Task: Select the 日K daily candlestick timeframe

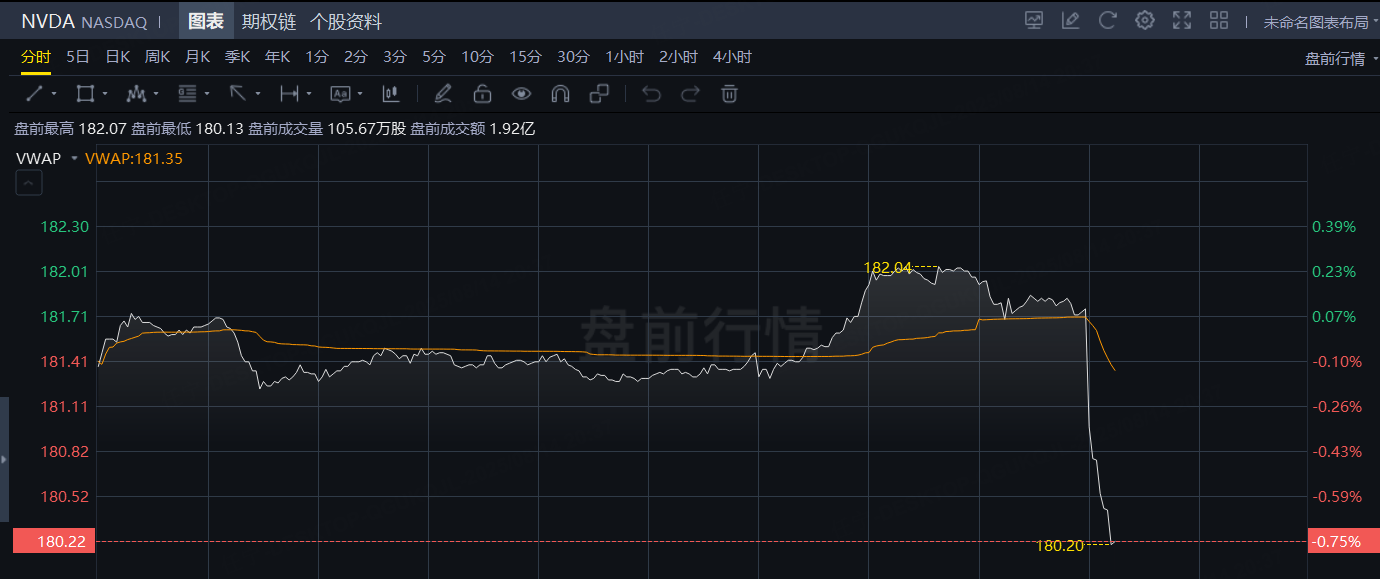Action: pyautogui.click(x=118, y=57)
